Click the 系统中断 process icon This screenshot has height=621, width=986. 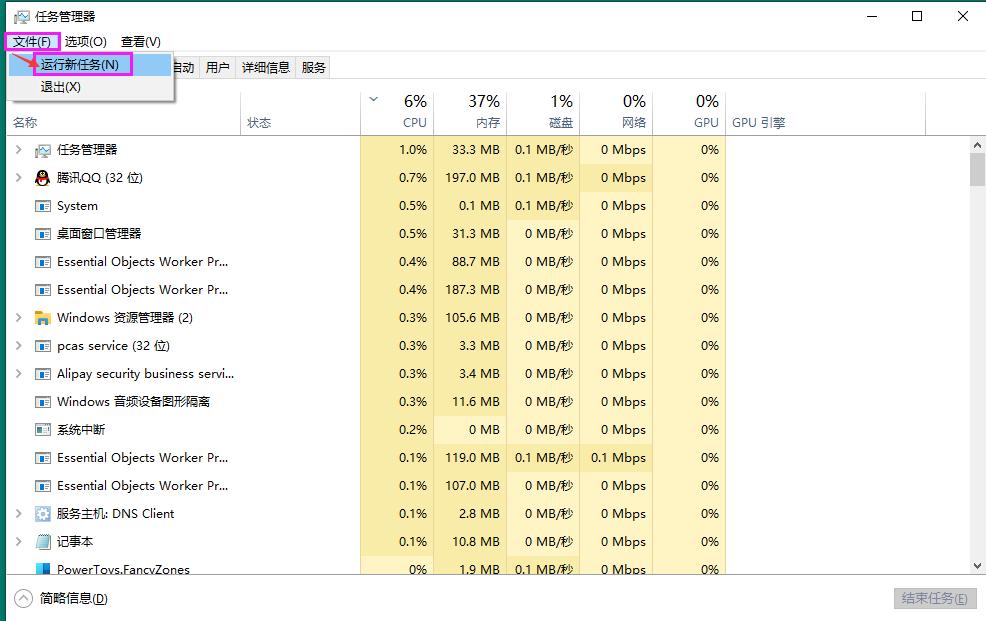click(x=42, y=430)
